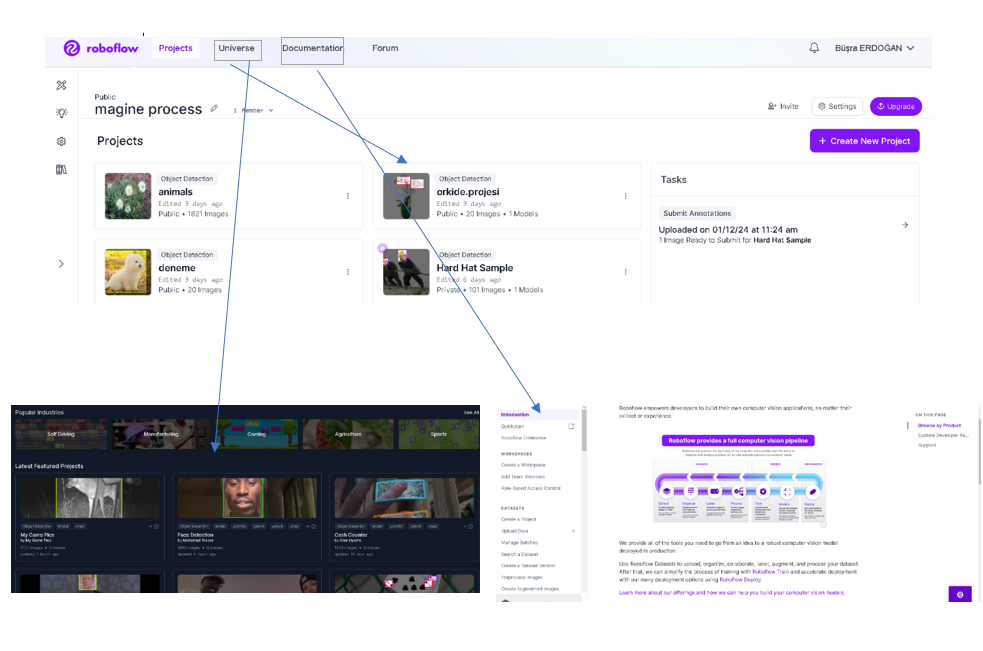Open Role-Based Access Control docs entry
This screenshot has height=651, width=983.
pyautogui.click(x=530, y=488)
